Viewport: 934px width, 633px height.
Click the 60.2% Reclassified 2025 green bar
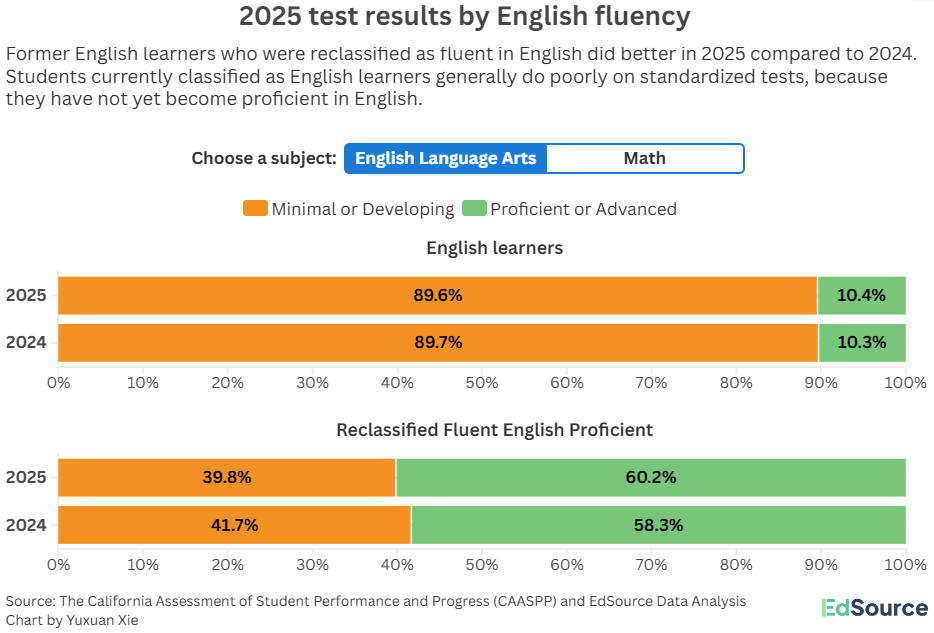pyautogui.click(x=651, y=478)
